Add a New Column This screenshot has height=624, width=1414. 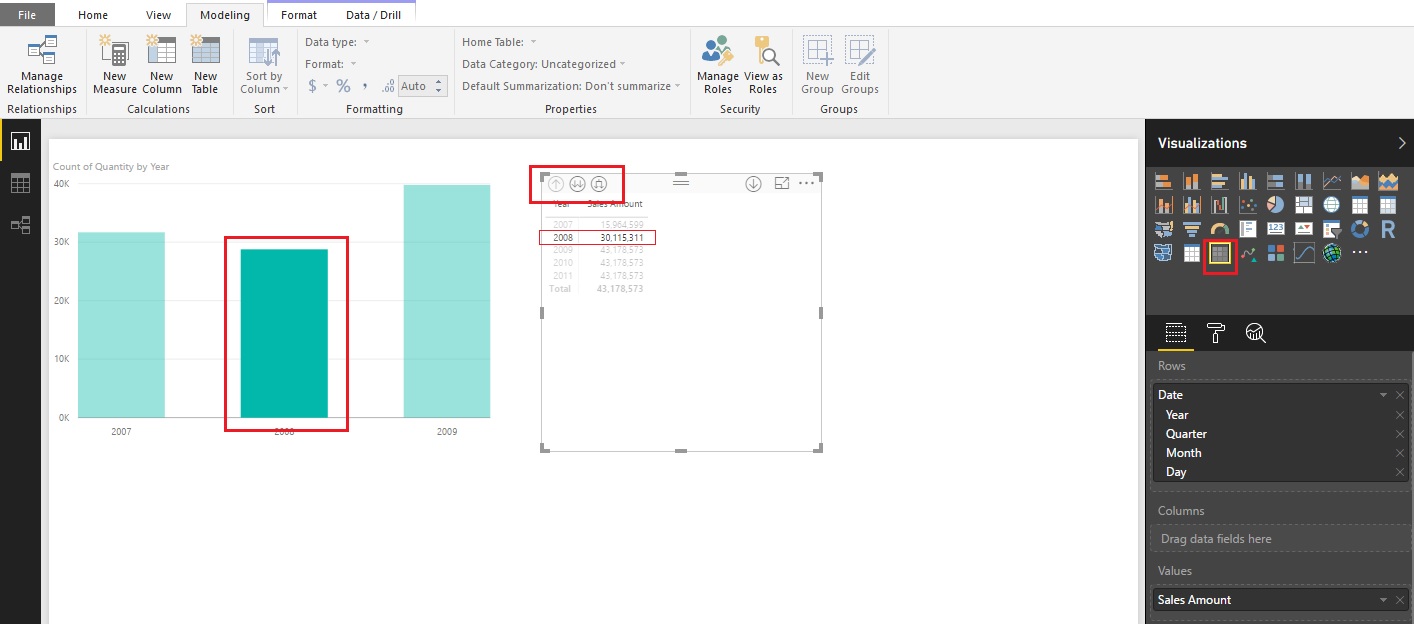point(161,66)
